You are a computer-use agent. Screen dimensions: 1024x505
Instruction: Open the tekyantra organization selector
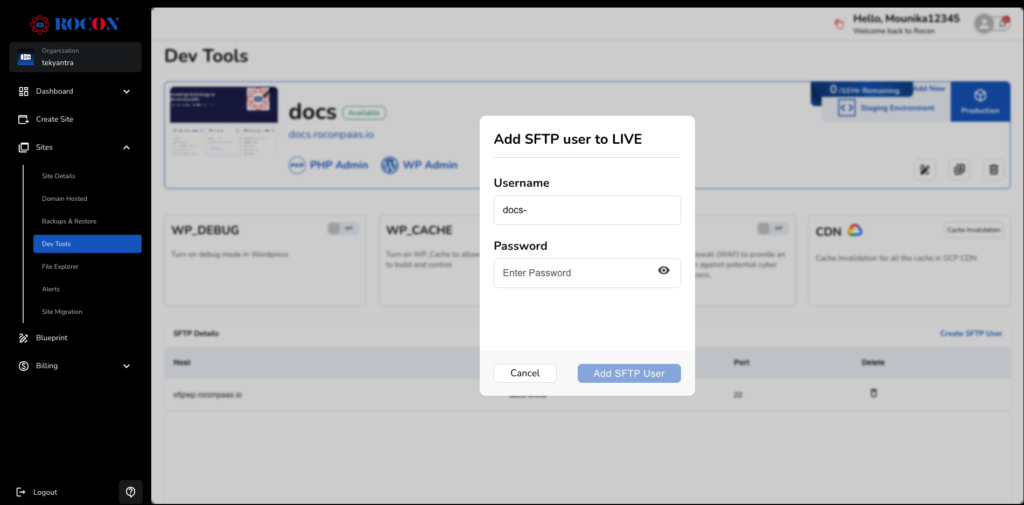click(x=75, y=57)
